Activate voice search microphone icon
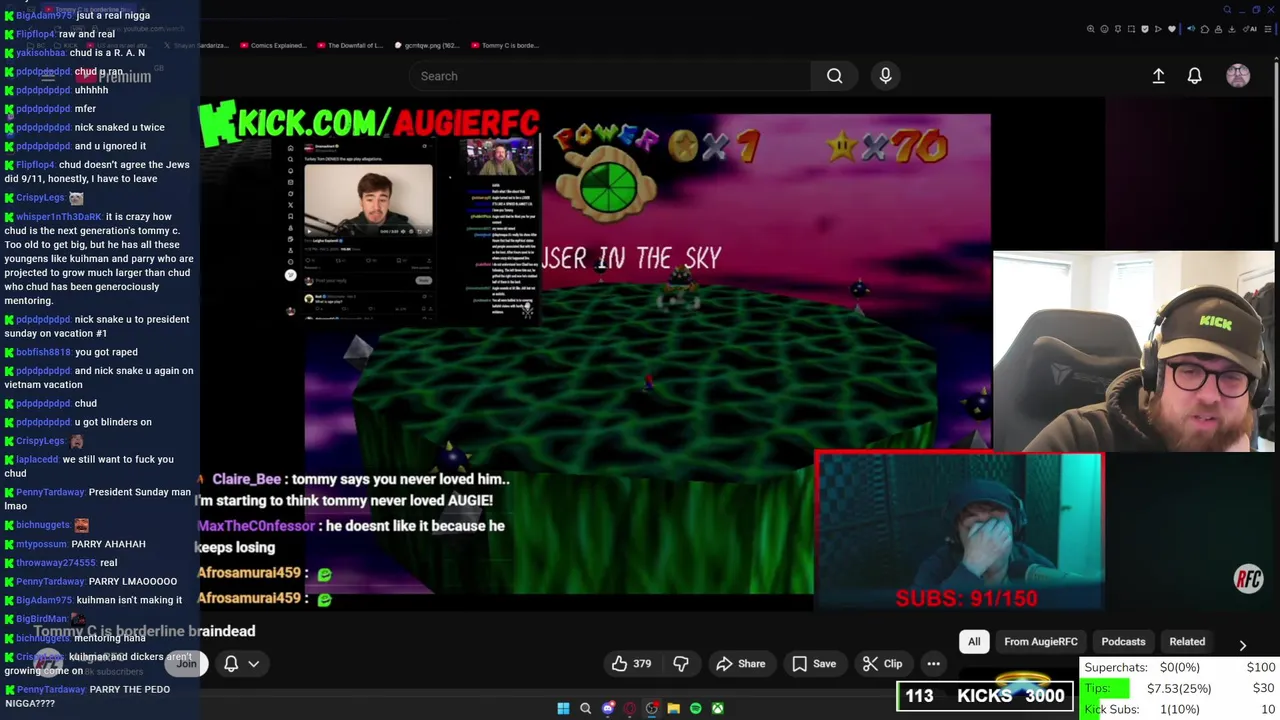 coord(885,76)
